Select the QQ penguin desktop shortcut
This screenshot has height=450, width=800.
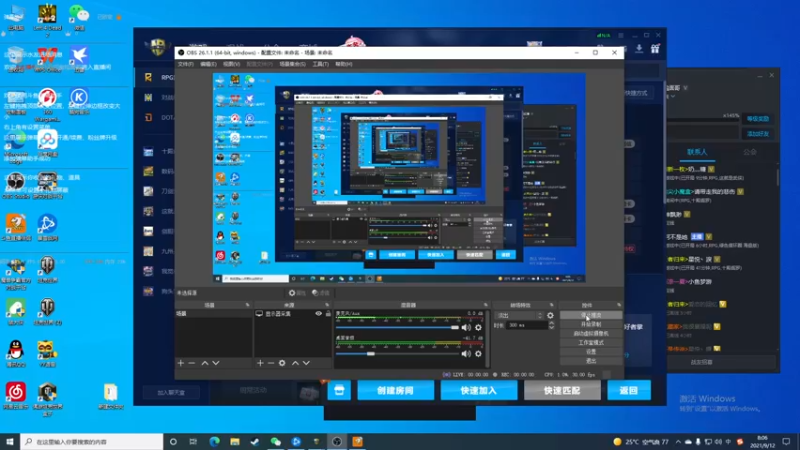coord(16,354)
